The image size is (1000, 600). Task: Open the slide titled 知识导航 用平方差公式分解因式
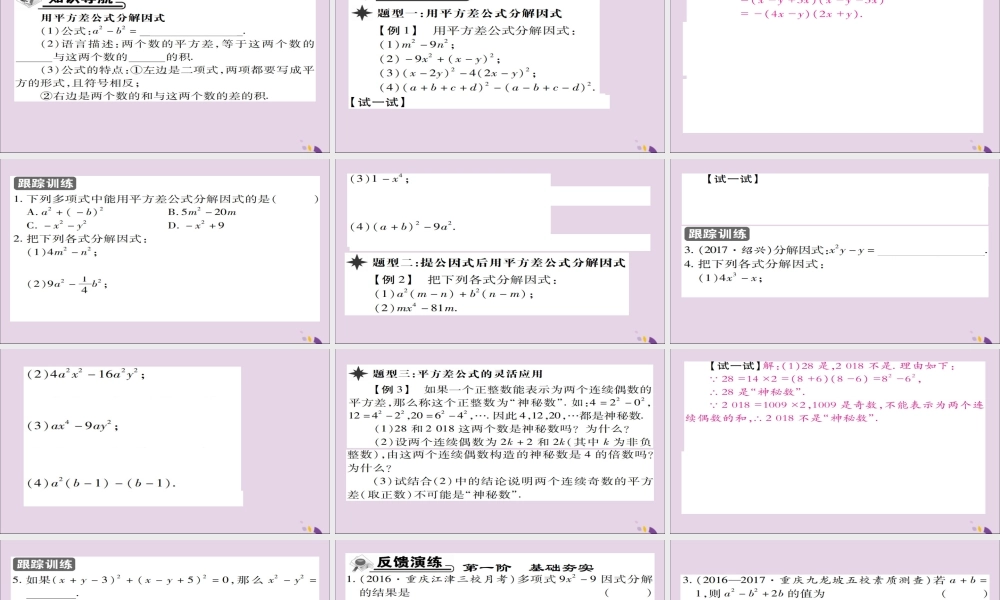point(165,76)
